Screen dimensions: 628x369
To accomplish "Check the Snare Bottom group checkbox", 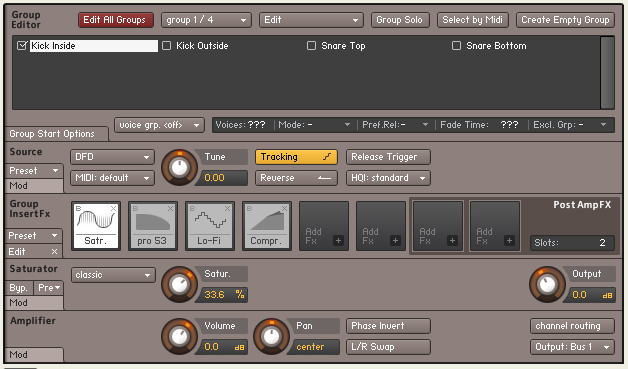I will click(x=456, y=46).
